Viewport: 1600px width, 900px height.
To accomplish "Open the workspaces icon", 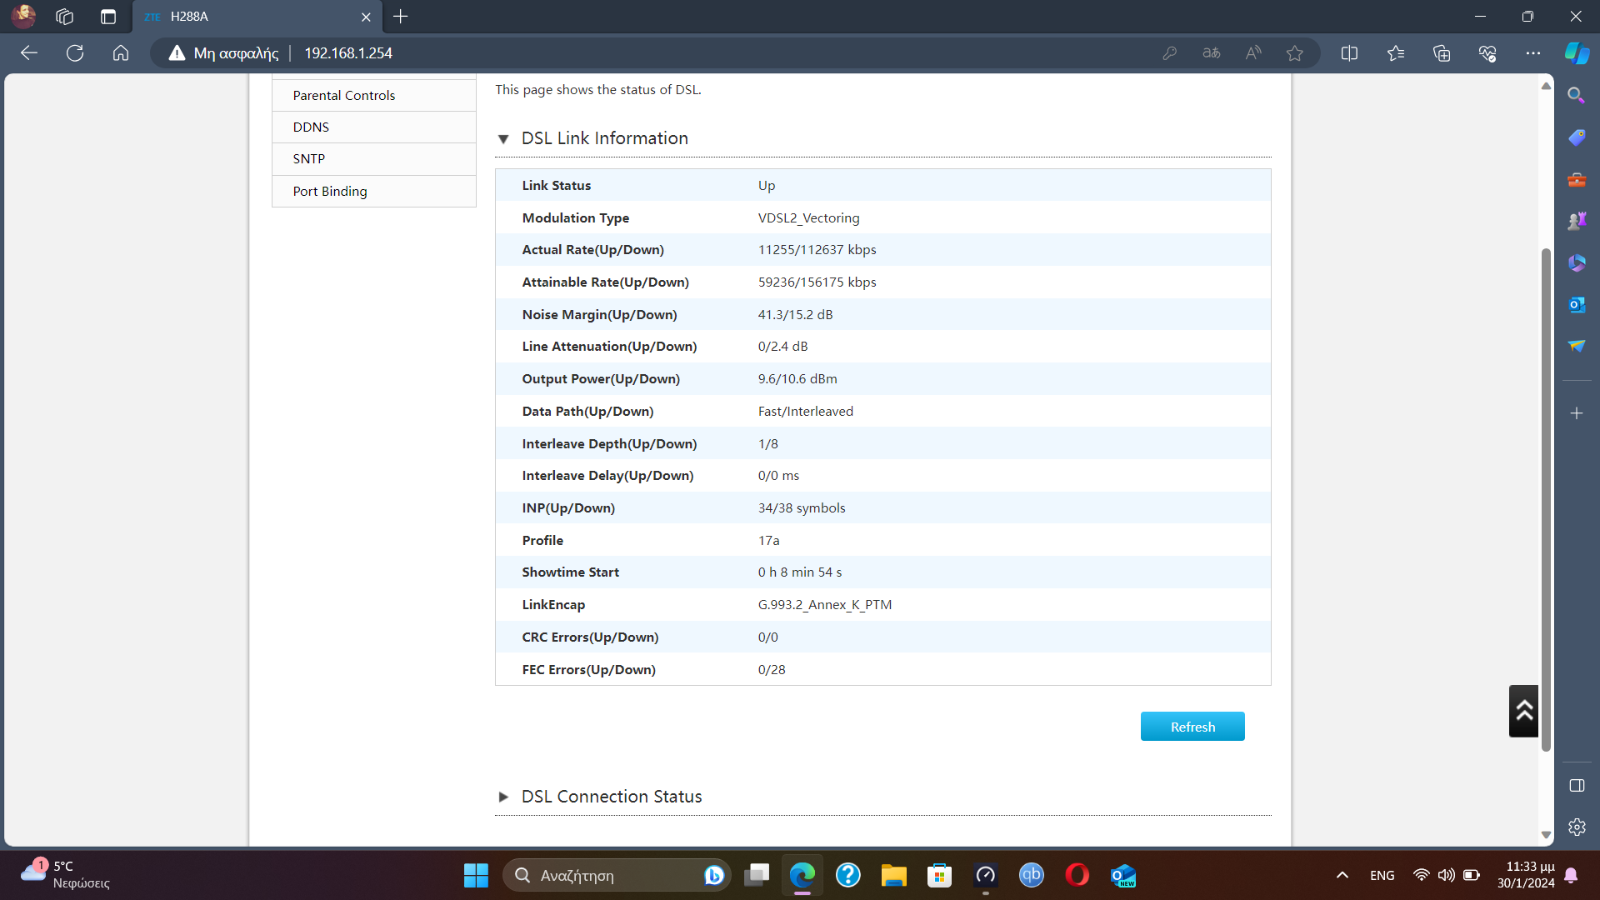I will pos(65,16).
